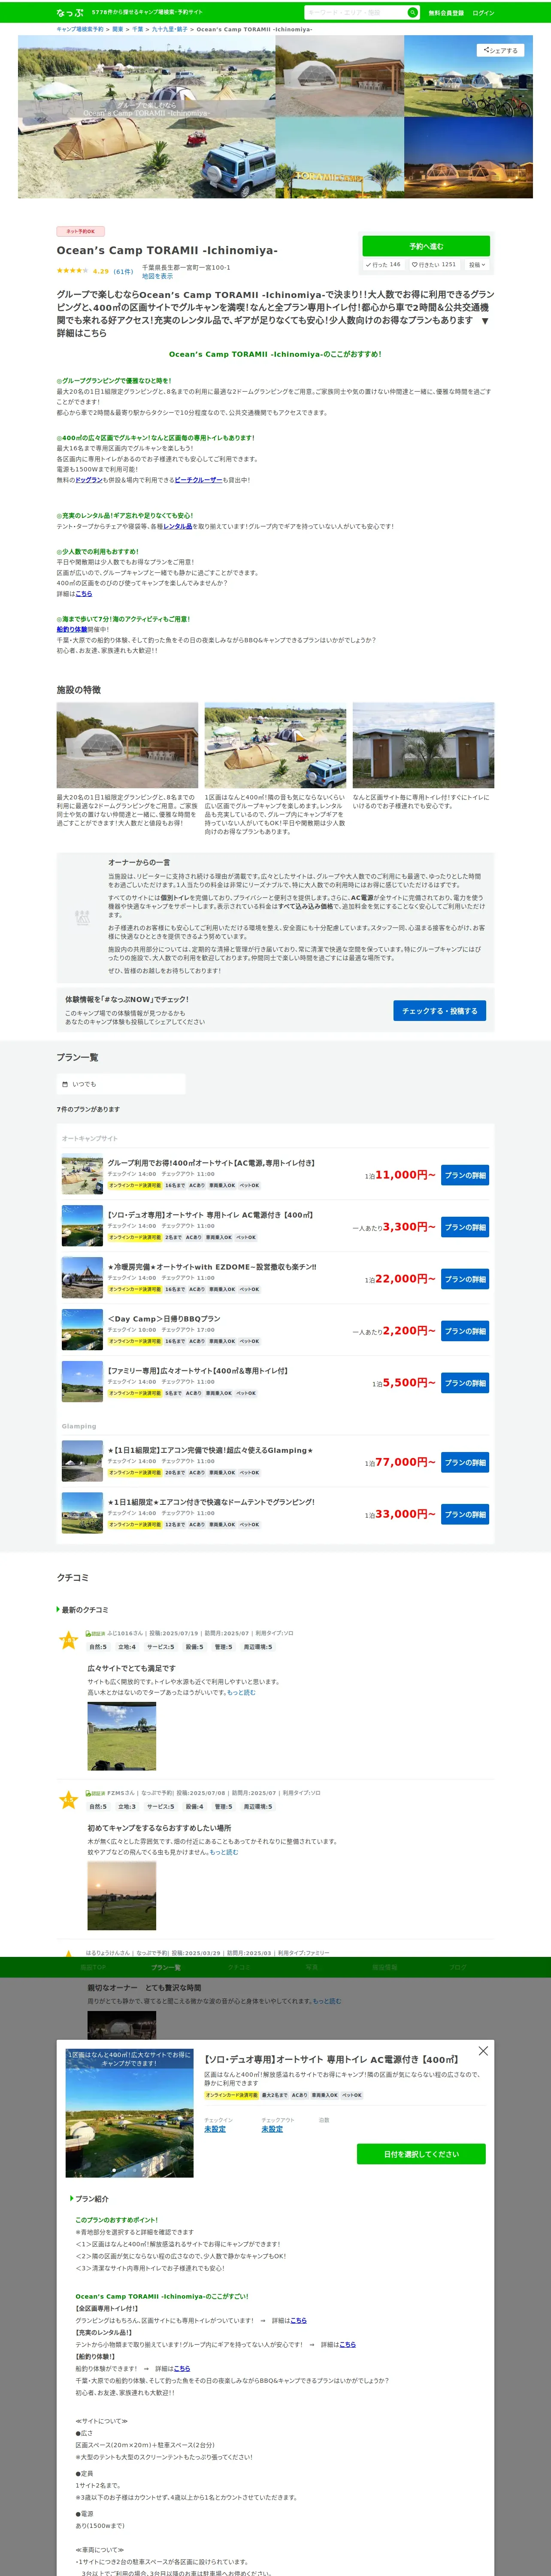Set the チェックアウト 未設定 date
551x2576 pixels.
click(272, 2129)
